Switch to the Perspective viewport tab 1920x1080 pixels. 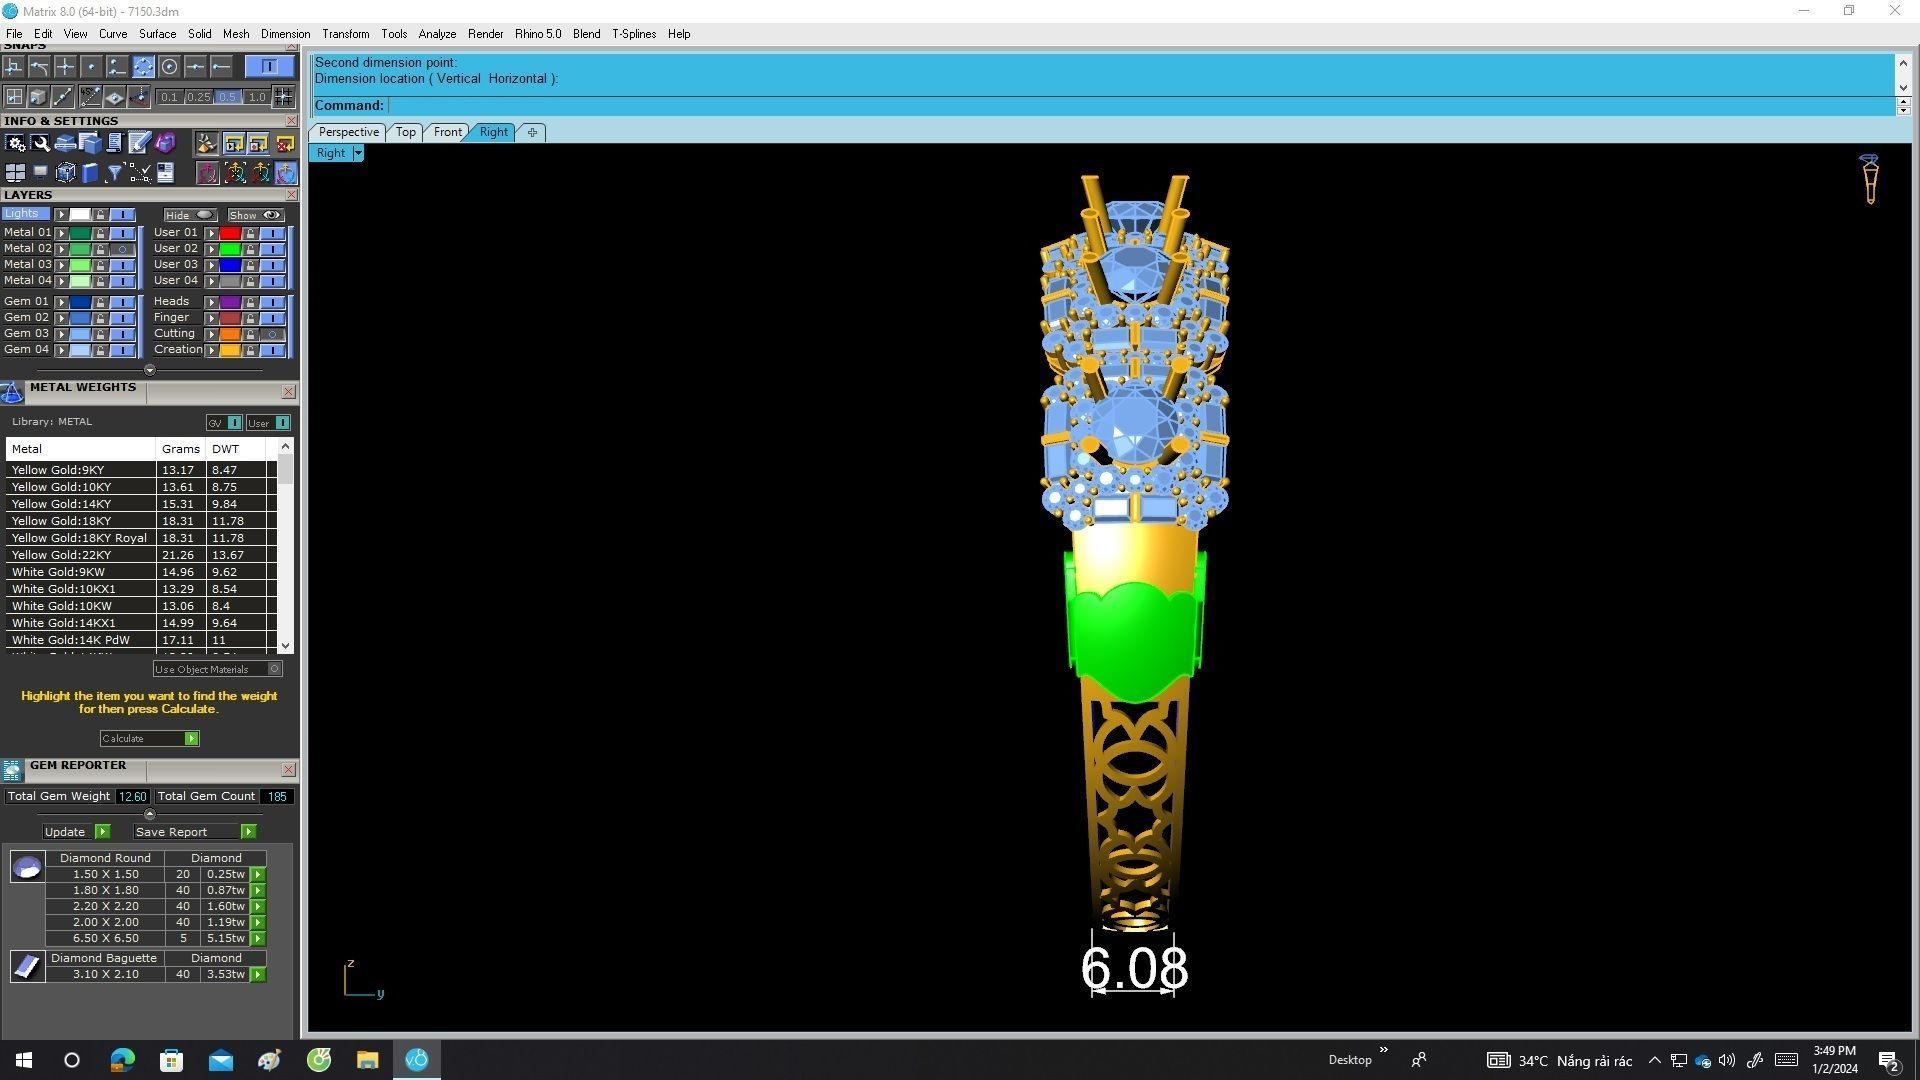348,132
